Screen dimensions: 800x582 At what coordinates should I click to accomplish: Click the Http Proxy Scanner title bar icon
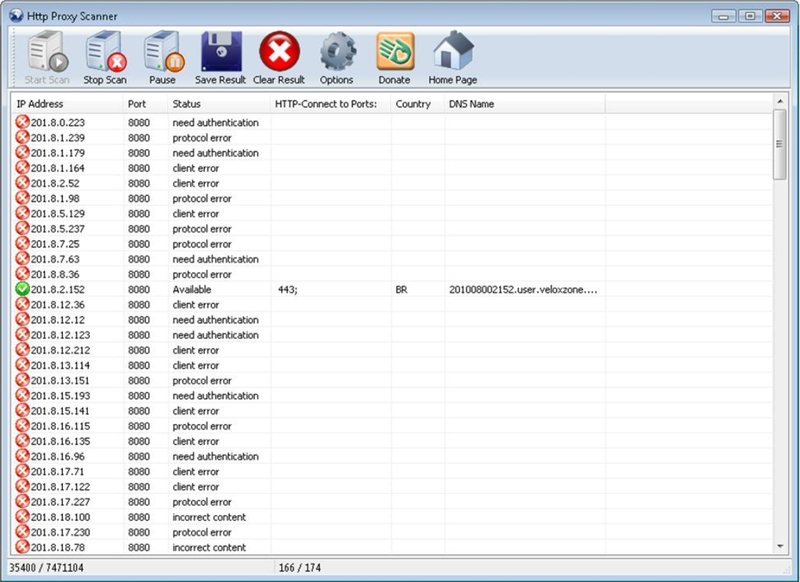point(16,16)
